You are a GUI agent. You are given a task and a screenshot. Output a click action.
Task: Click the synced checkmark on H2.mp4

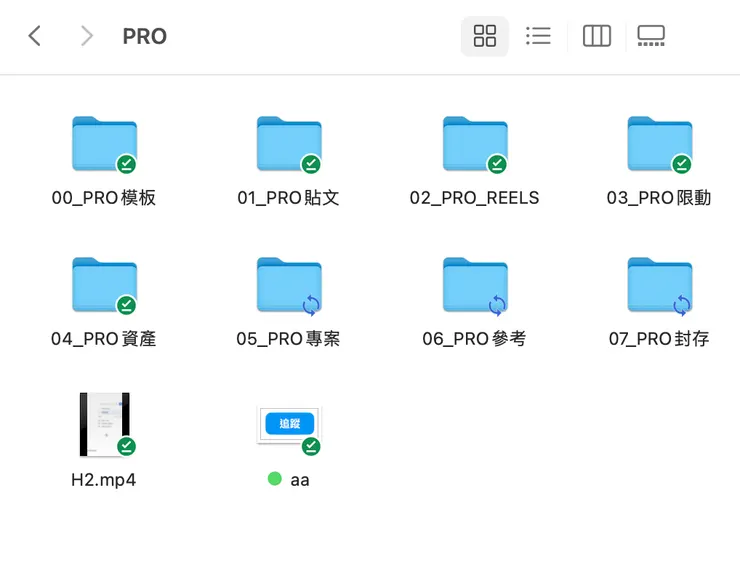click(x=126, y=446)
